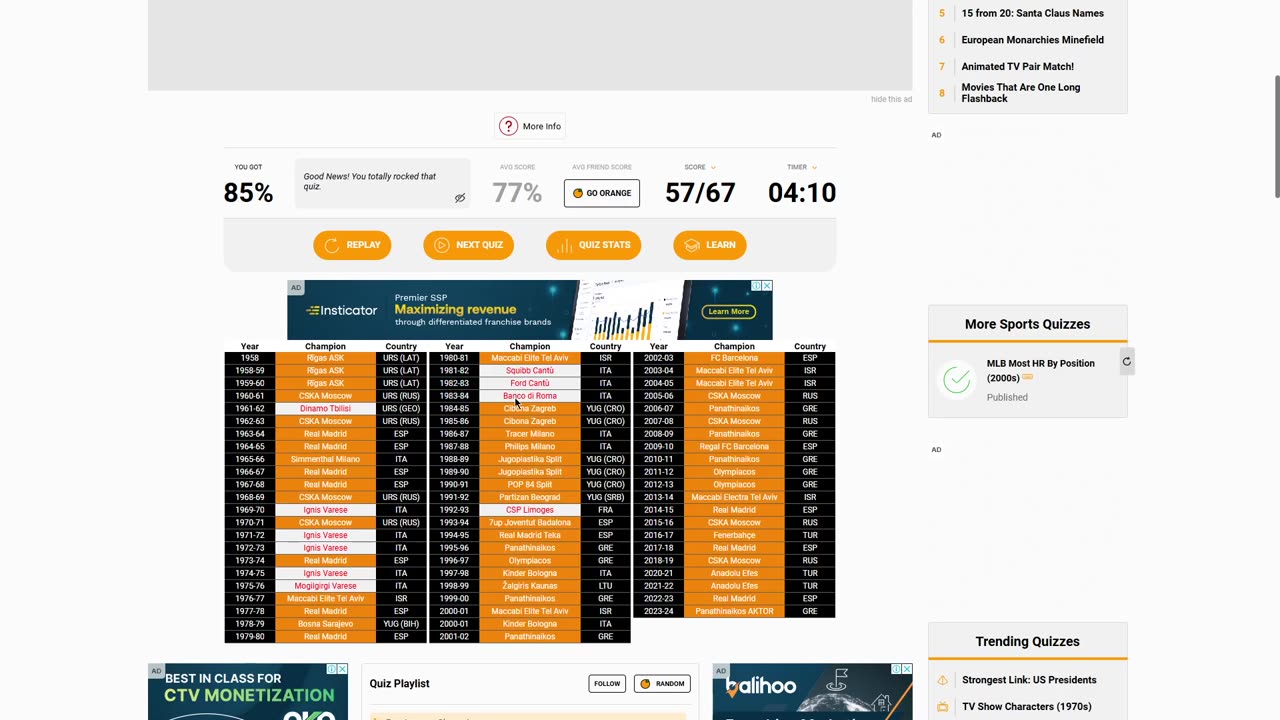
Task: Click the 'YUG (BIH)' country cell
Action: click(x=401, y=624)
